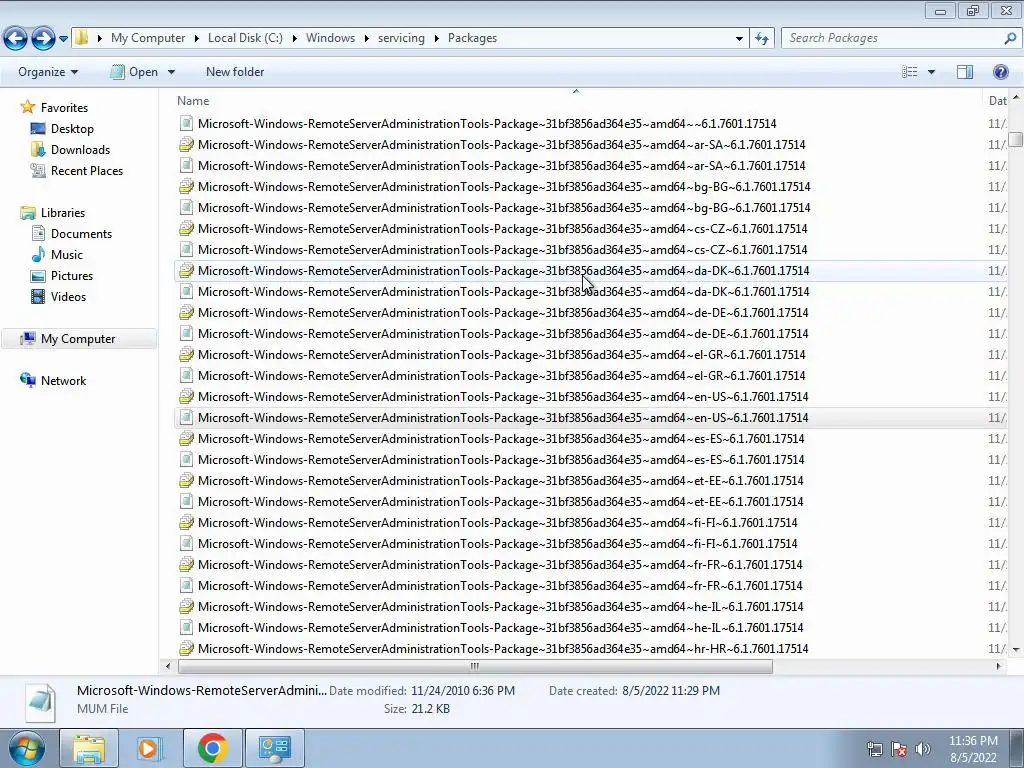Open the address bar history dropdown arrow
1024x768 pixels.
(739, 39)
